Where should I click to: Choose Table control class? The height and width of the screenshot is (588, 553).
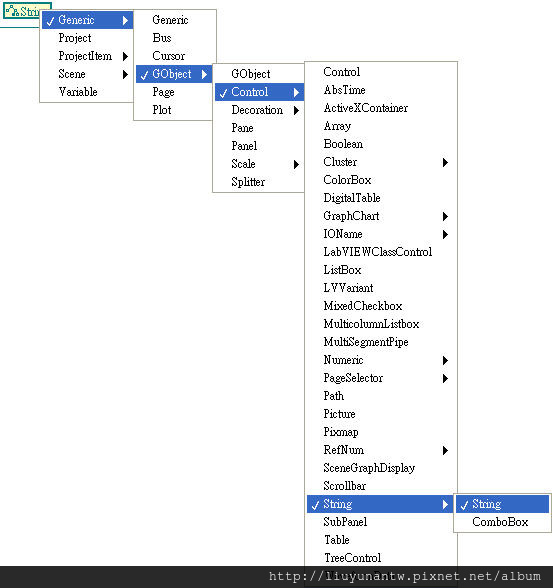[x=380, y=540]
